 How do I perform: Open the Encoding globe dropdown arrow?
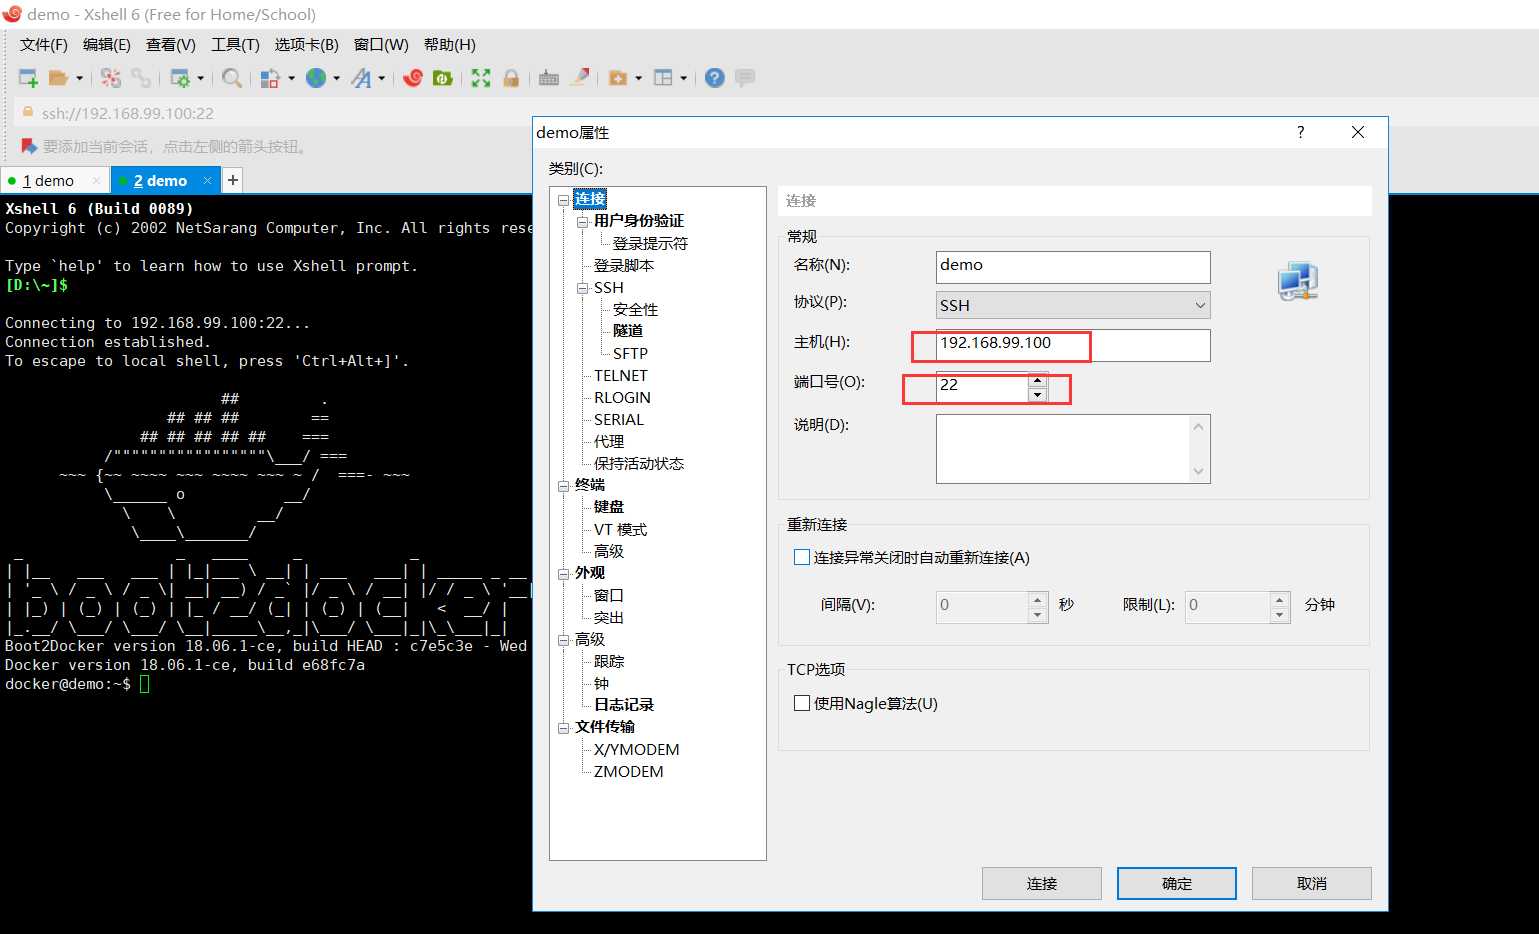[336, 78]
